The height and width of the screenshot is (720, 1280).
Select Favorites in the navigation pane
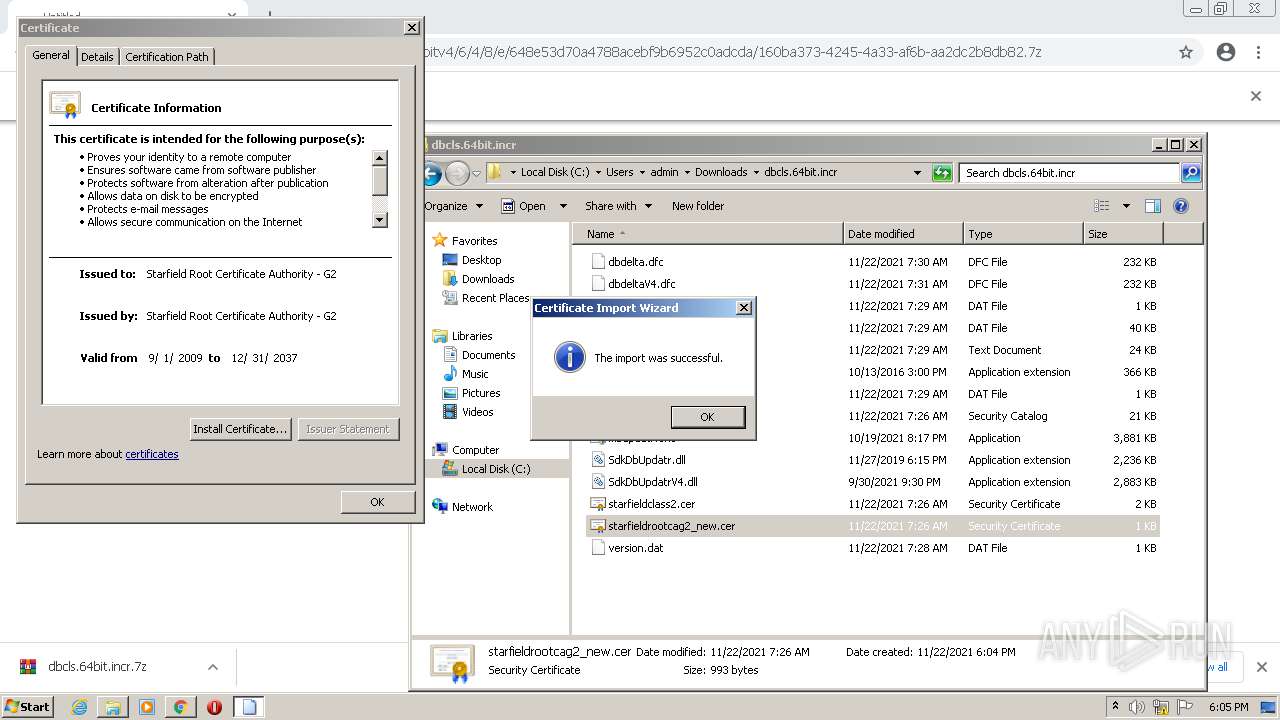tap(474, 241)
